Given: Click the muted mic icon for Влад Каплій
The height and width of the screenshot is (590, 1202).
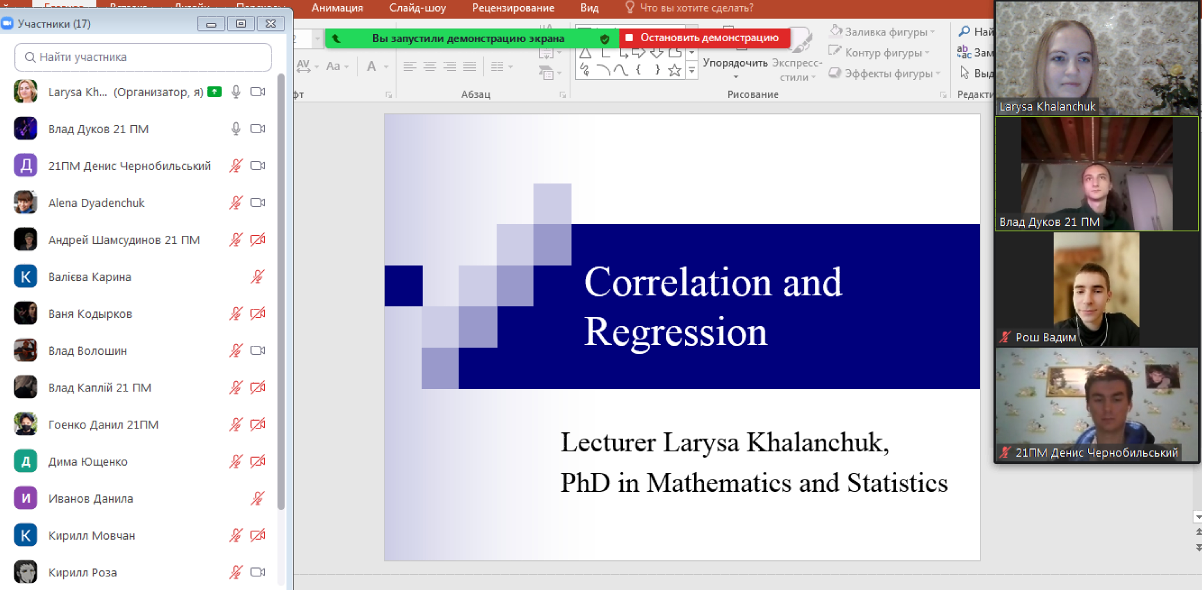Looking at the screenshot, I should click(x=236, y=388).
